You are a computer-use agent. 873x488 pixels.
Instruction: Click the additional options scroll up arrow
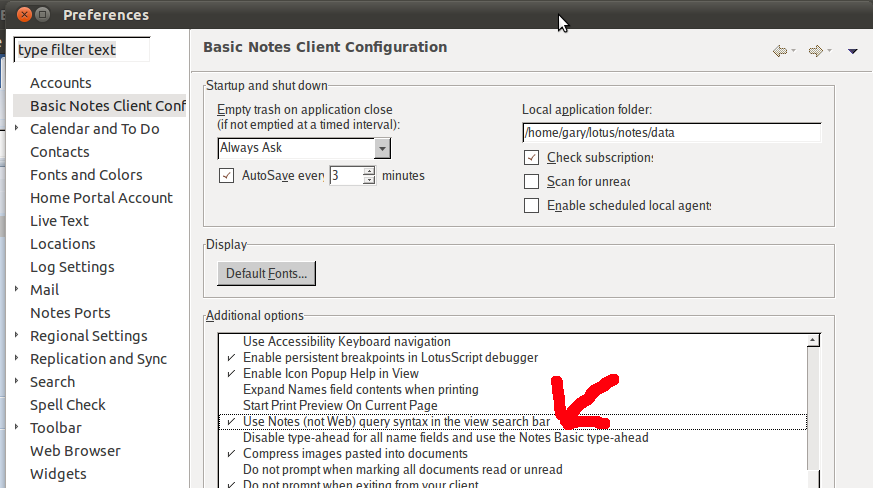click(x=813, y=340)
